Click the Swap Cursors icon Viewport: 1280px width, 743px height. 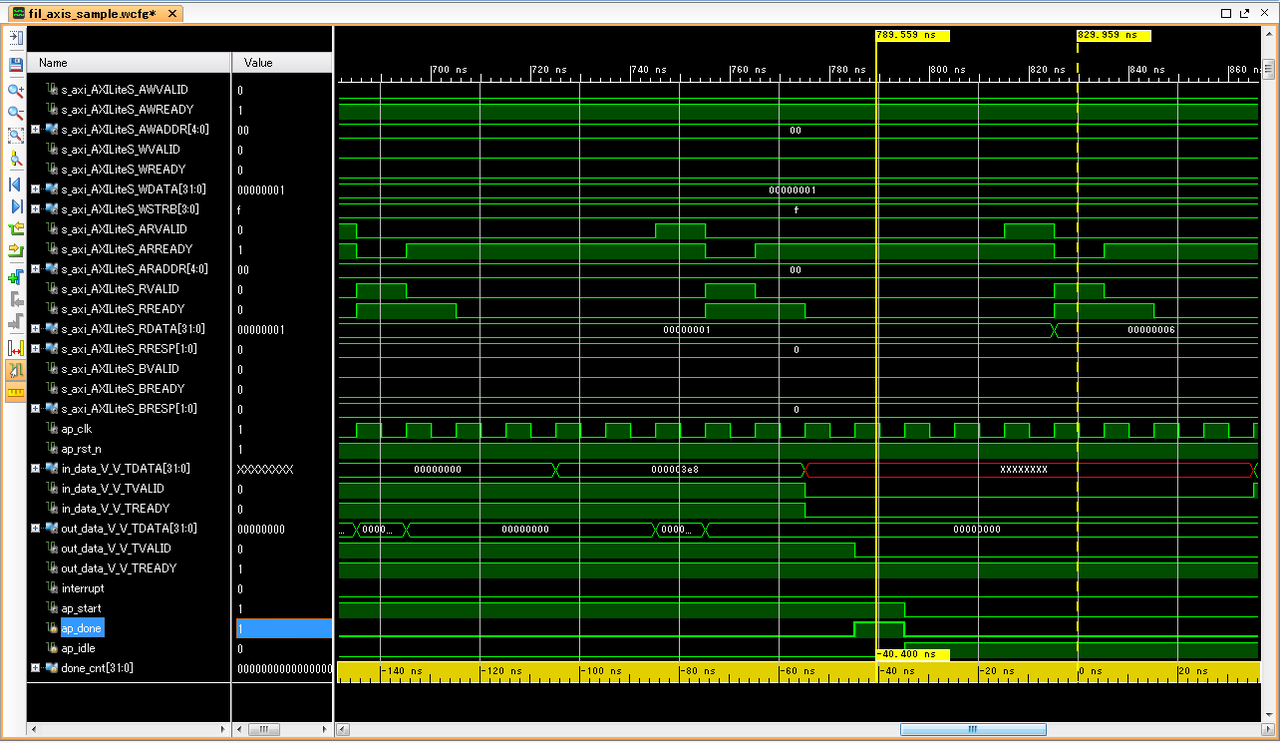15,348
